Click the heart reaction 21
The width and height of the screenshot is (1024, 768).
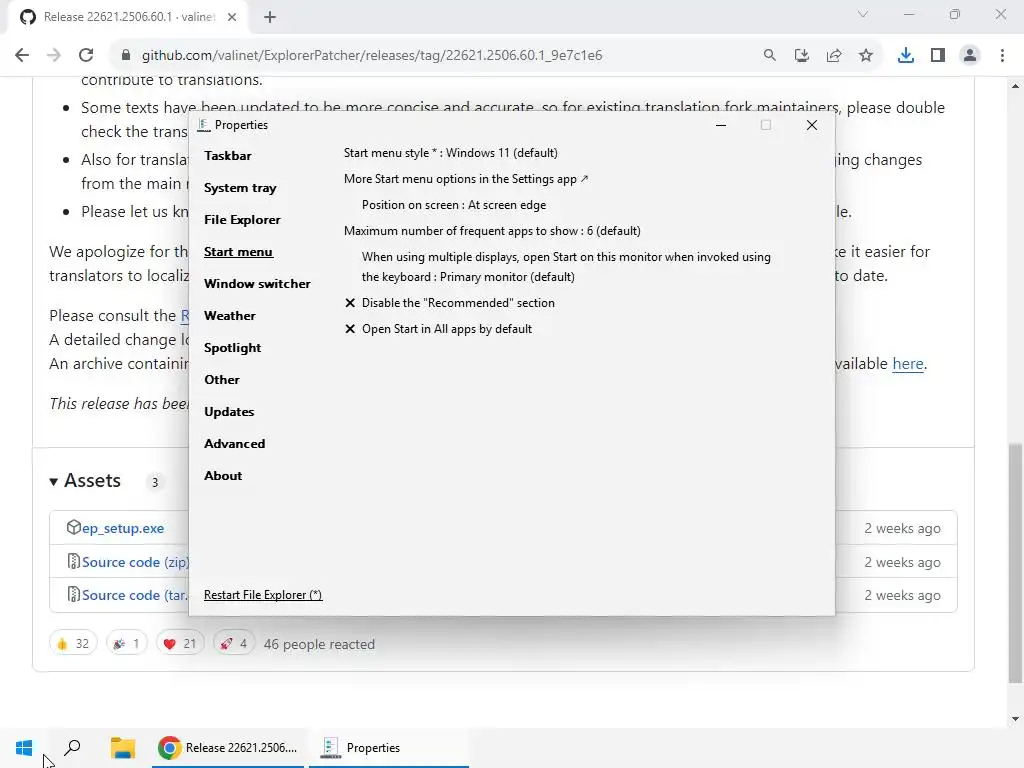click(180, 644)
